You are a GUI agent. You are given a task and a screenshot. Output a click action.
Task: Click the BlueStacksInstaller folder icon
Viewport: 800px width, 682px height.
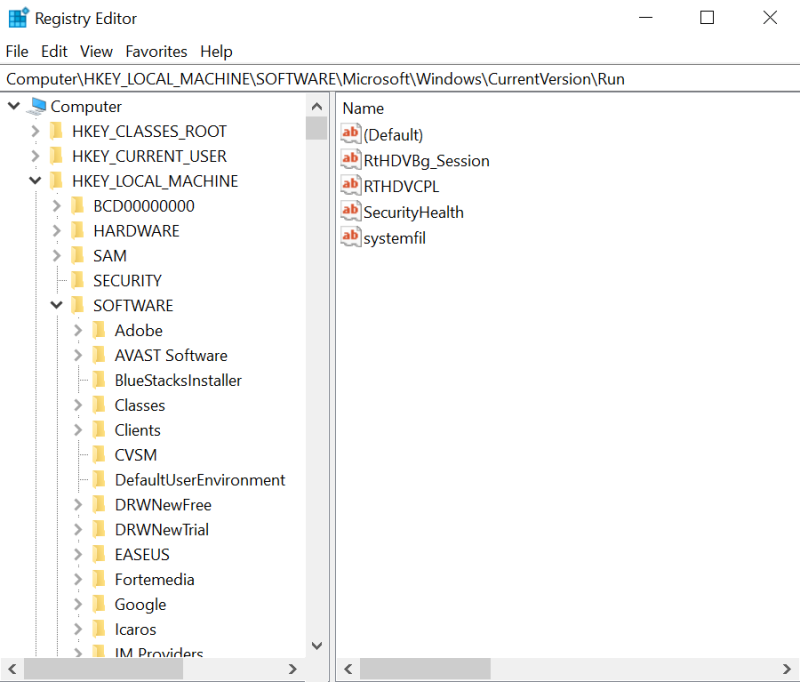[x=99, y=380]
